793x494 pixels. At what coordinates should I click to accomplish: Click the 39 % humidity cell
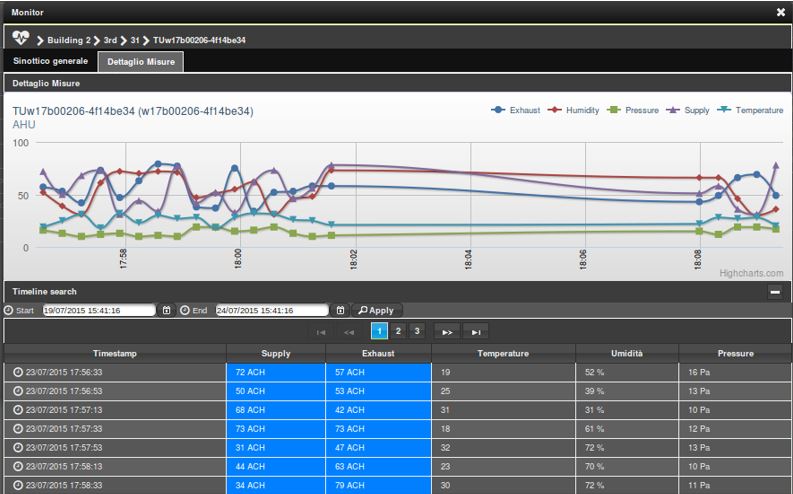[x=627, y=391]
